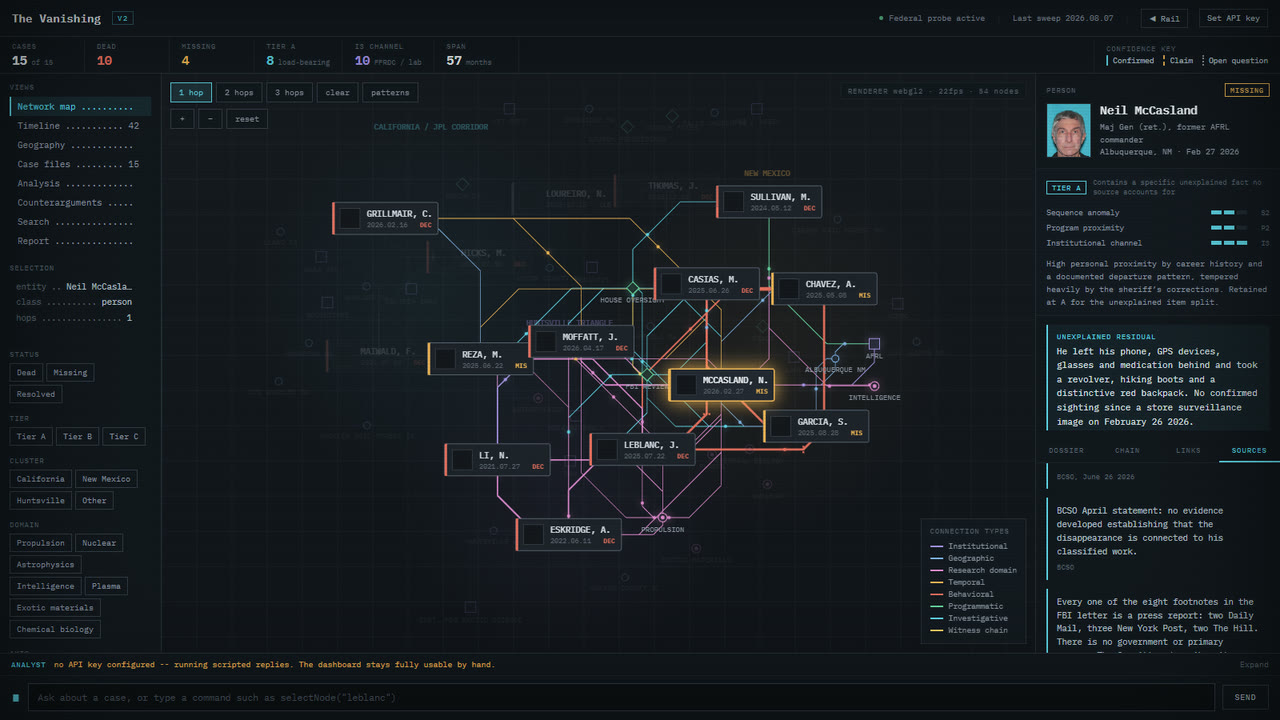1280x720 pixels.
Task: Enable the Resolved status filter
Action: [36, 394]
